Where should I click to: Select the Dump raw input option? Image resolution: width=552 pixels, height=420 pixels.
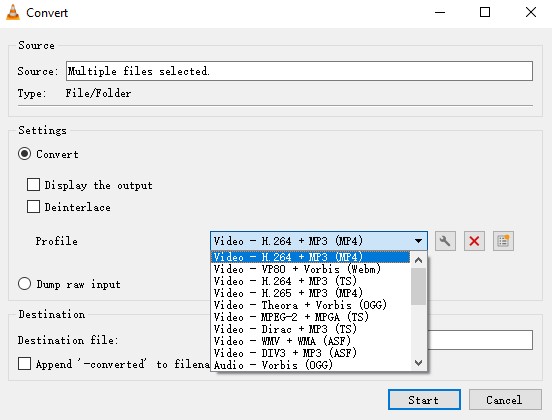24,284
